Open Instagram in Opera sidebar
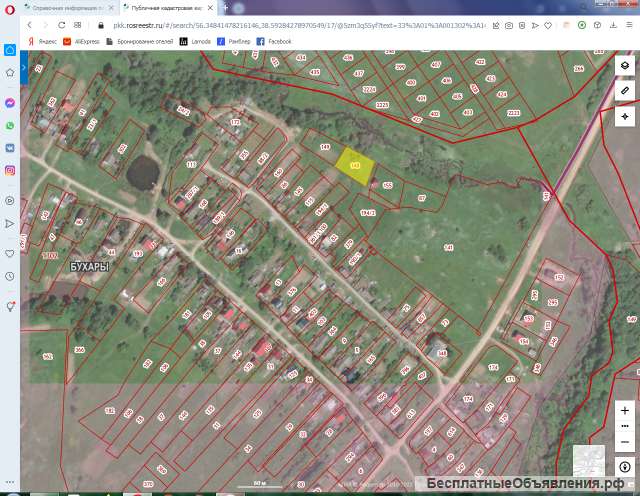This screenshot has width=640, height=496. point(10,171)
